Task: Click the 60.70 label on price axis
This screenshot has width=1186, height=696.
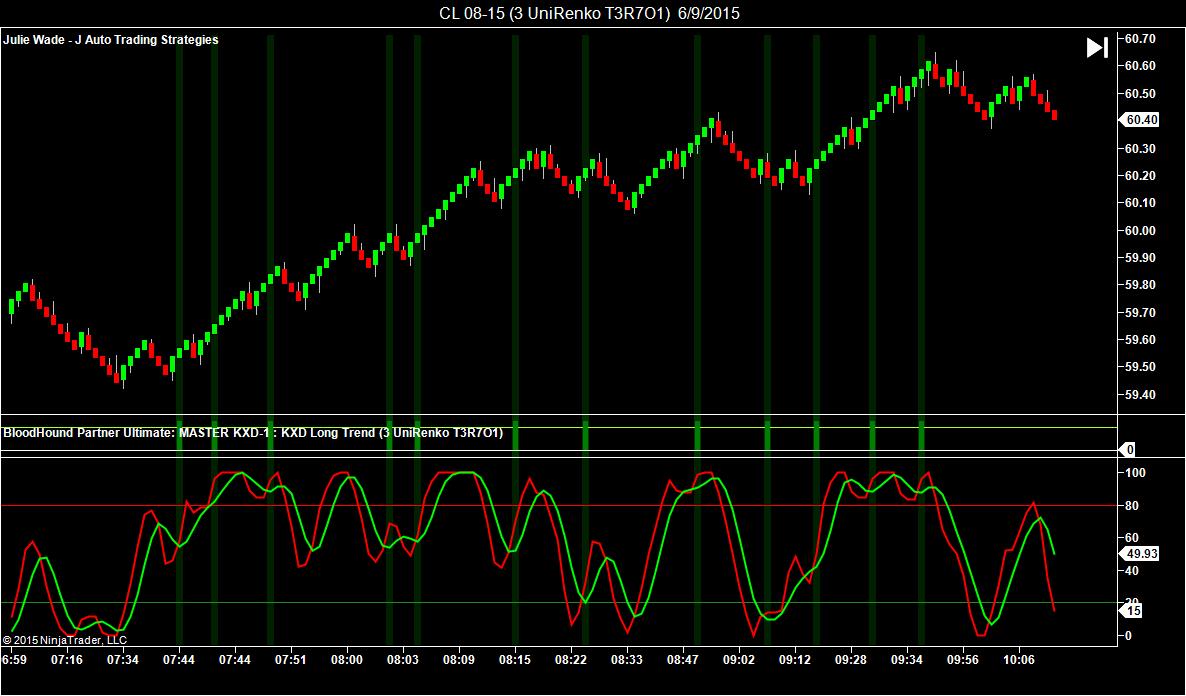Action: click(x=1140, y=39)
